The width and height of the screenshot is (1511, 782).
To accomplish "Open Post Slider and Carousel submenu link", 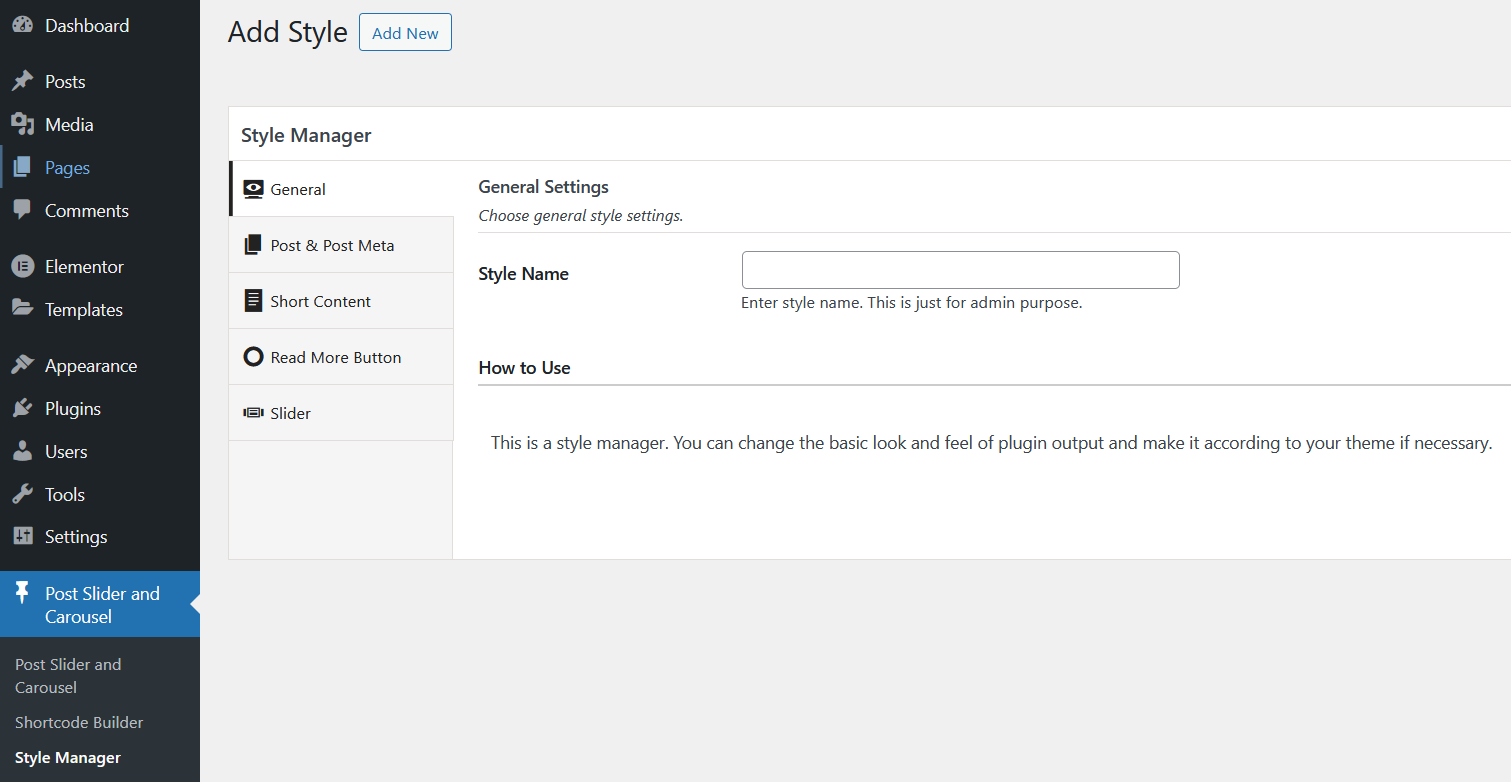I will point(68,676).
